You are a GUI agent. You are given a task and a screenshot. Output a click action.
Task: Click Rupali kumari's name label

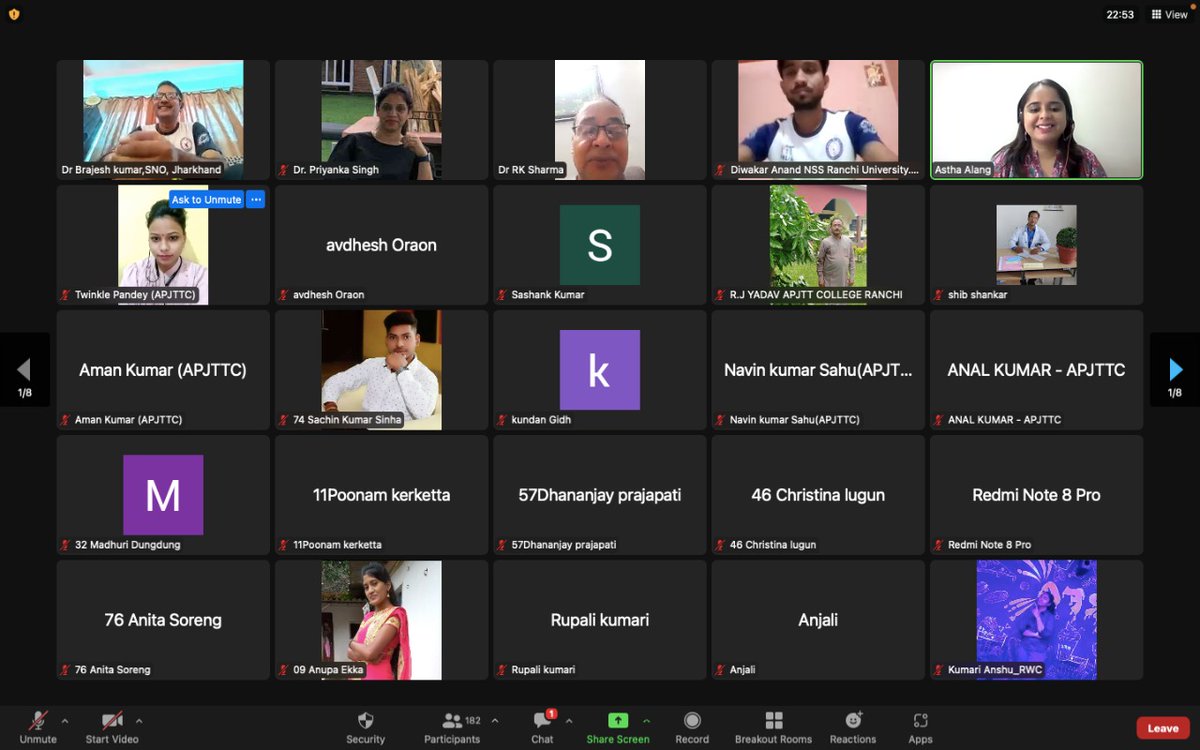543,670
